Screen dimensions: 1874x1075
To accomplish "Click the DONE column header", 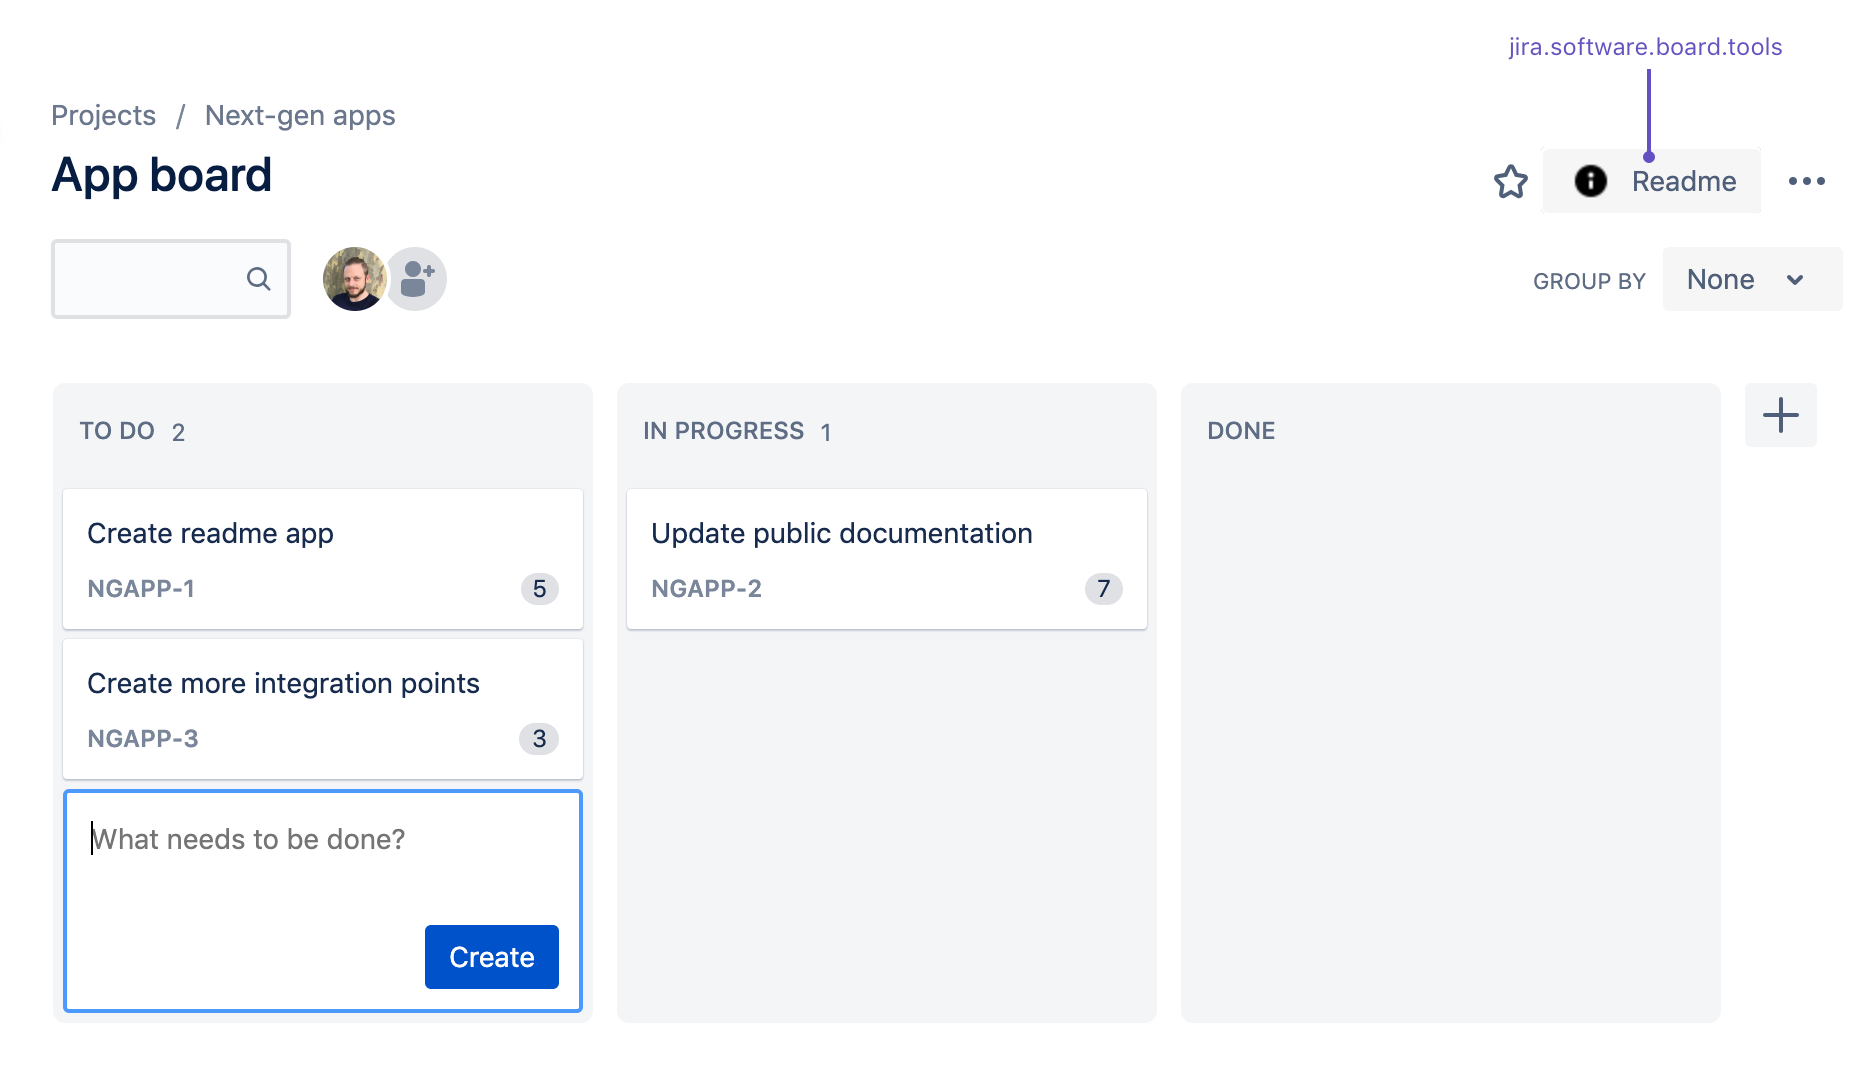I will coord(1241,431).
